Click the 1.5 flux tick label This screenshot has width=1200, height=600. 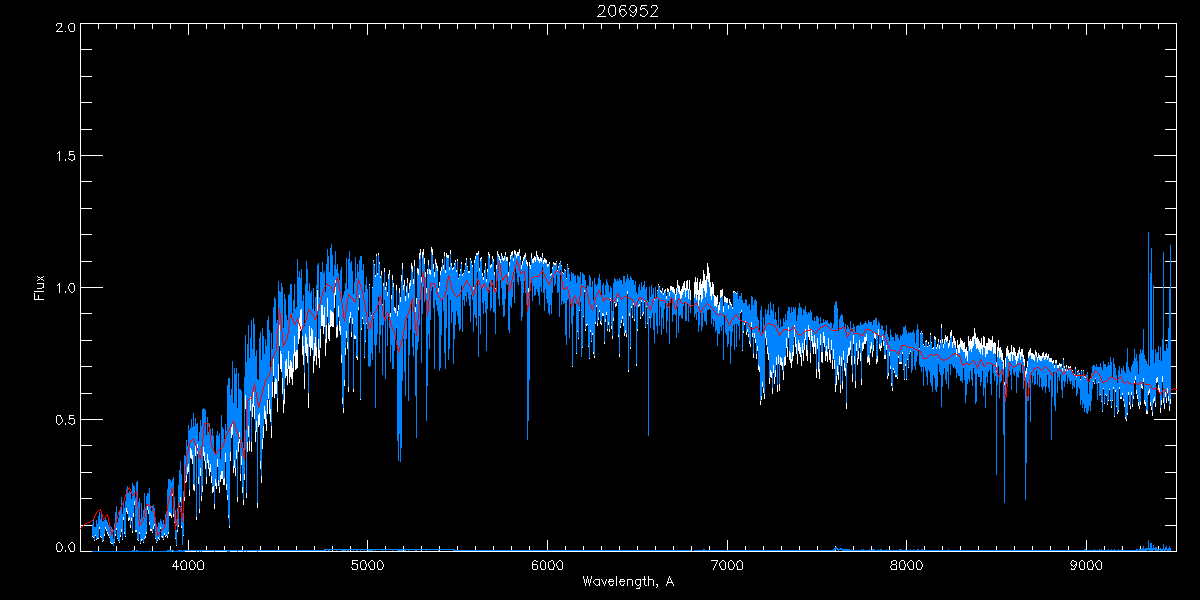[65, 157]
